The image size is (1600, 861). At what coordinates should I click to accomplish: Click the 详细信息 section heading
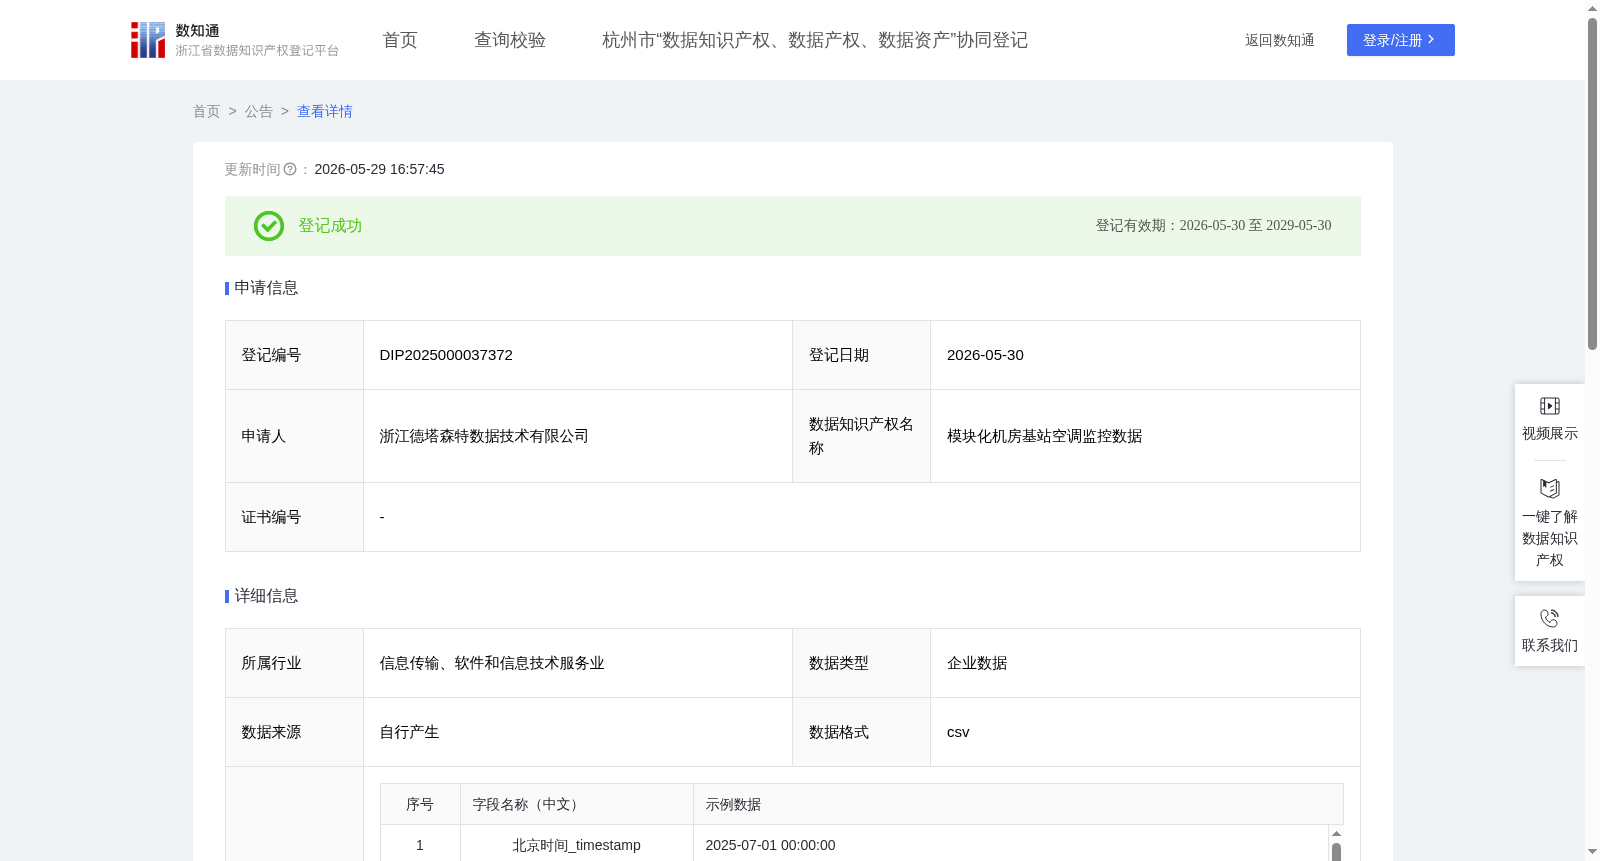(x=266, y=596)
